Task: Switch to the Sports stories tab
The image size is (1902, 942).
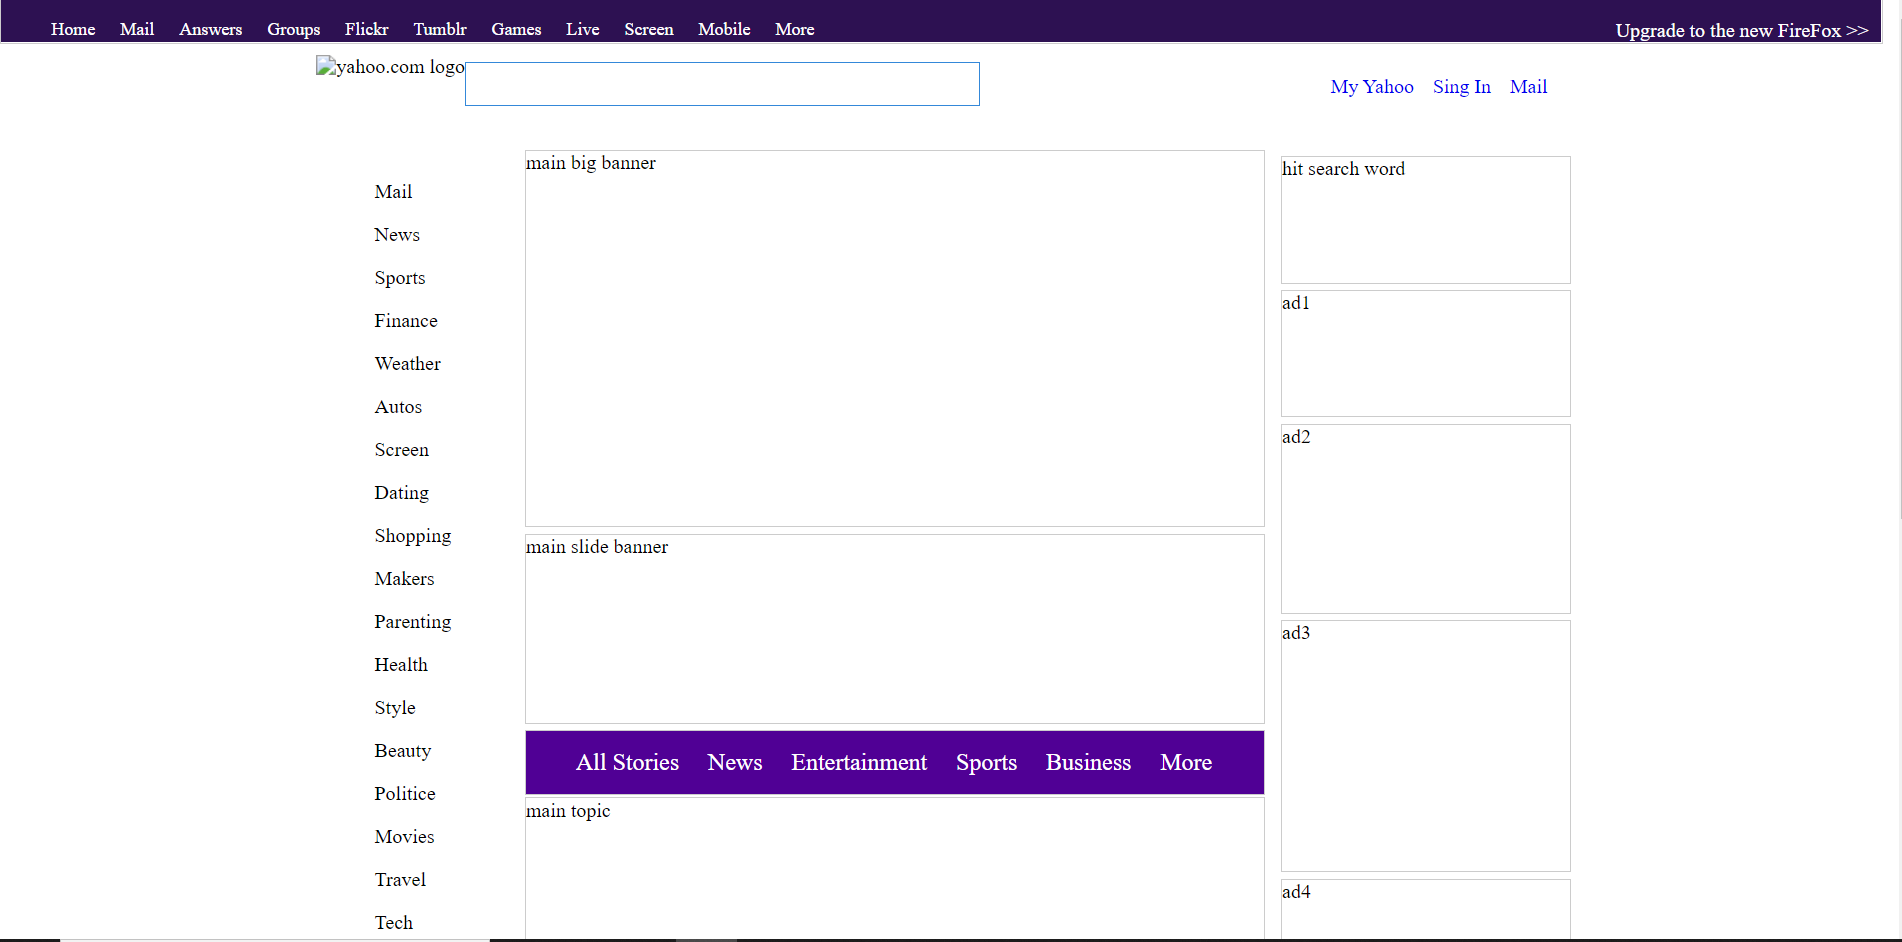Action: 986,763
